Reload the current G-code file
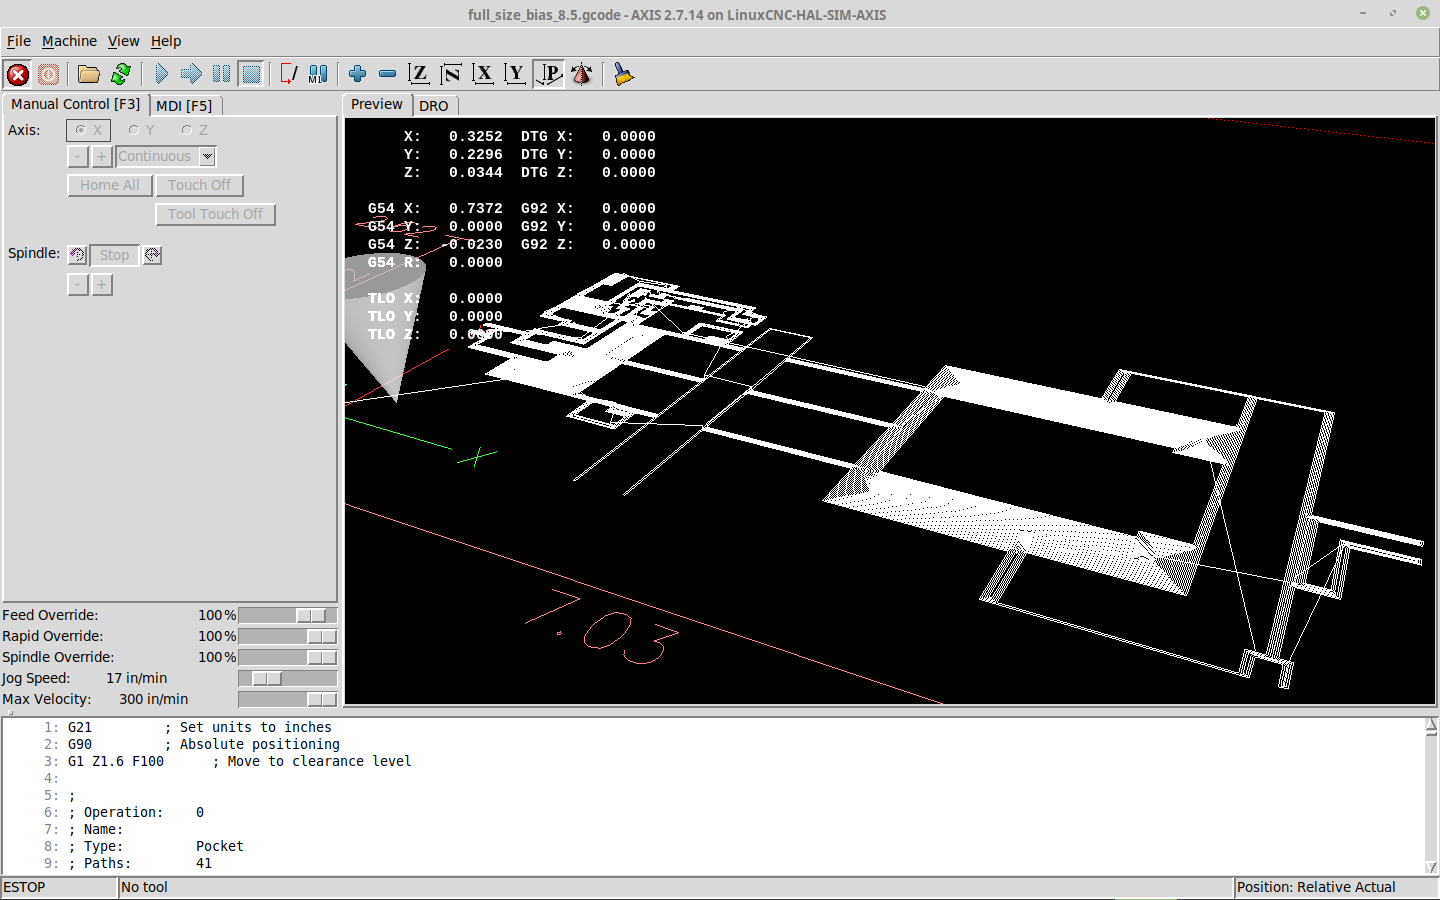This screenshot has height=900, width=1440. click(121, 74)
